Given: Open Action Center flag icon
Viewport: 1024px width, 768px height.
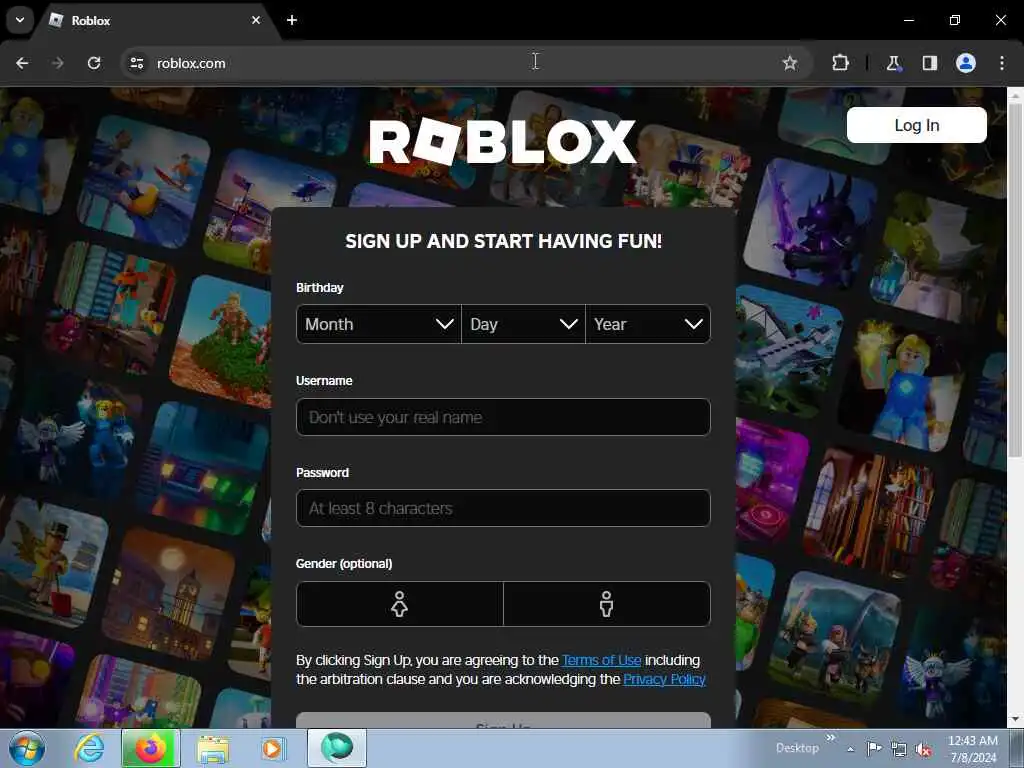Looking at the screenshot, I should tap(874, 748).
